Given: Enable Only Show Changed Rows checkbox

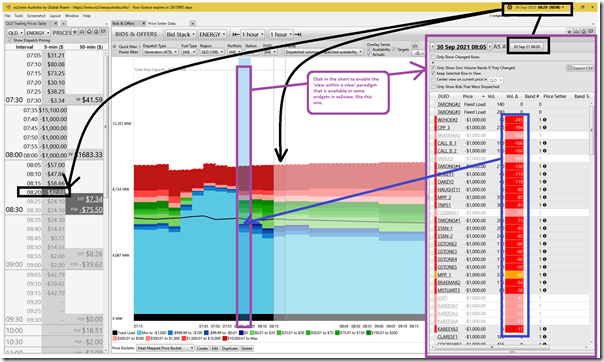Looking at the screenshot, I should [x=433, y=57].
